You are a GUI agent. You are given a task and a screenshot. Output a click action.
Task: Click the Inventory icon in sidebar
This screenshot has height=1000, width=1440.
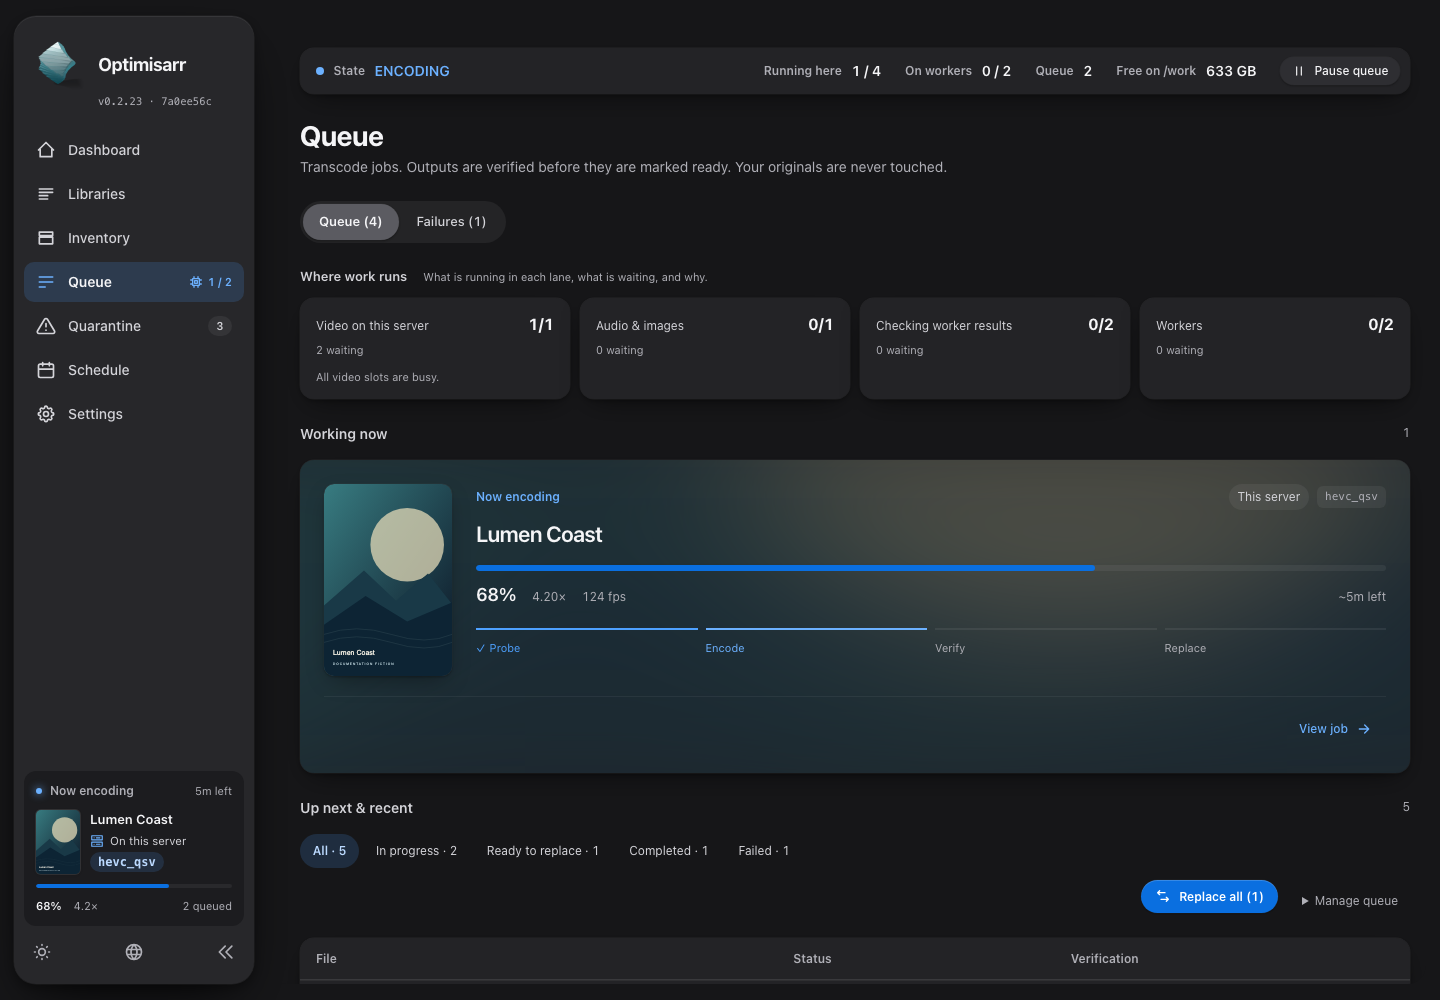click(46, 238)
